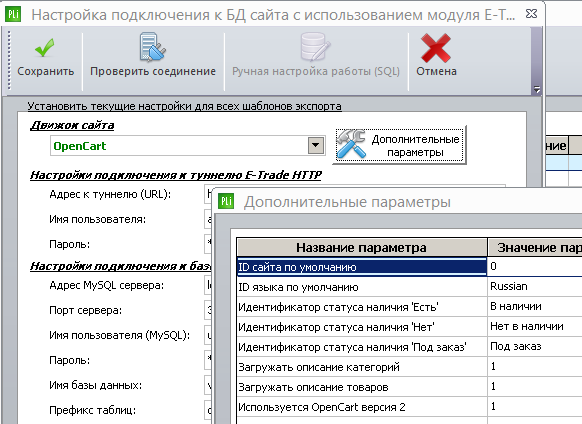Click the green checkmark Save icon
The height and width of the screenshot is (424, 582).
pos(45,48)
